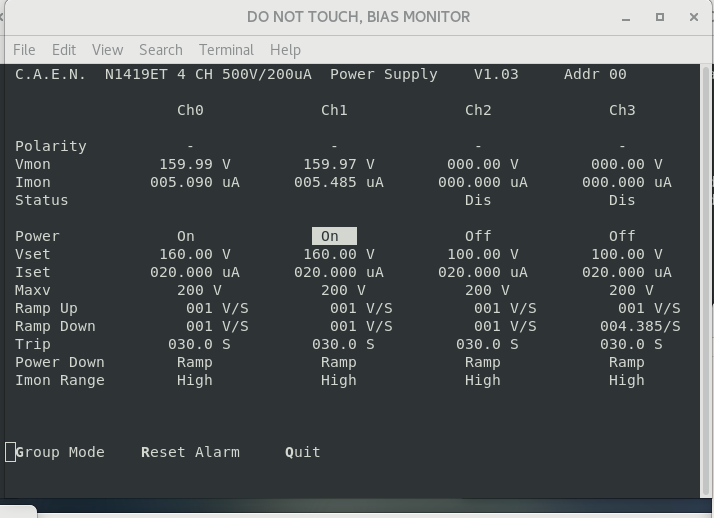Screen dimensions: 714x518
Task: Click the Ramp Up row label
Action: (46, 309)
